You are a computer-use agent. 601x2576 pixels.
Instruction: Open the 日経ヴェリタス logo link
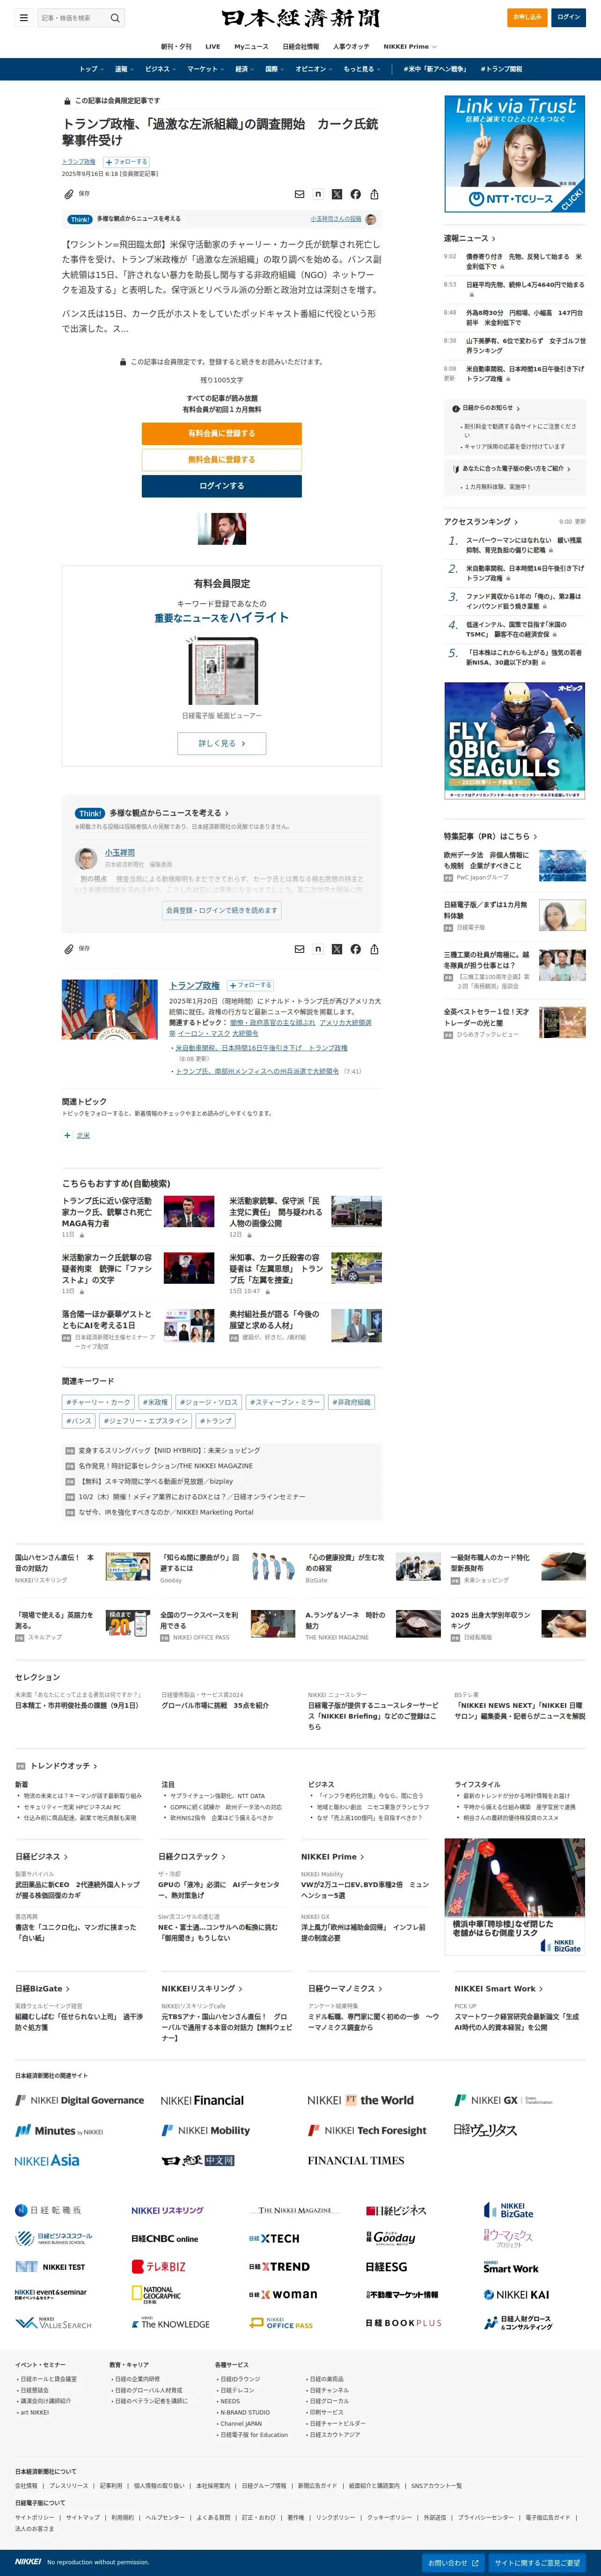click(x=485, y=2130)
